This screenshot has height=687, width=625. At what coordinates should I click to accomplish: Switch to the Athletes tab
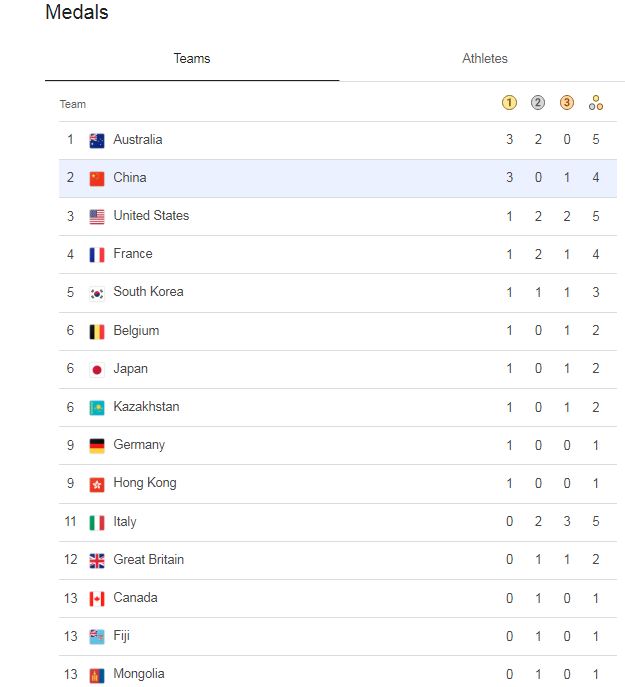pos(484,59)
